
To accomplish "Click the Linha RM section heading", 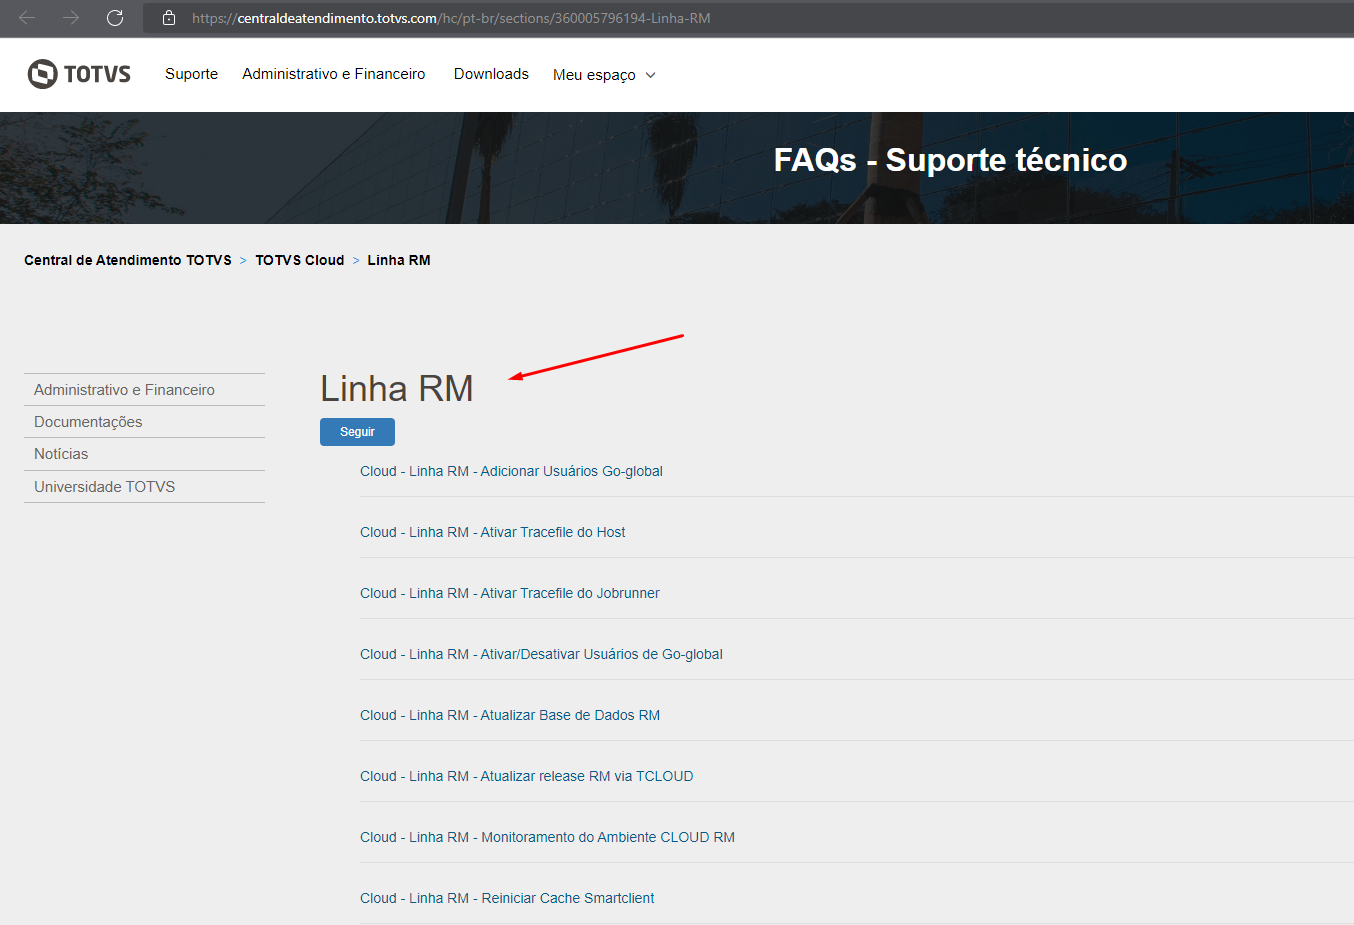I will point(396,389).
